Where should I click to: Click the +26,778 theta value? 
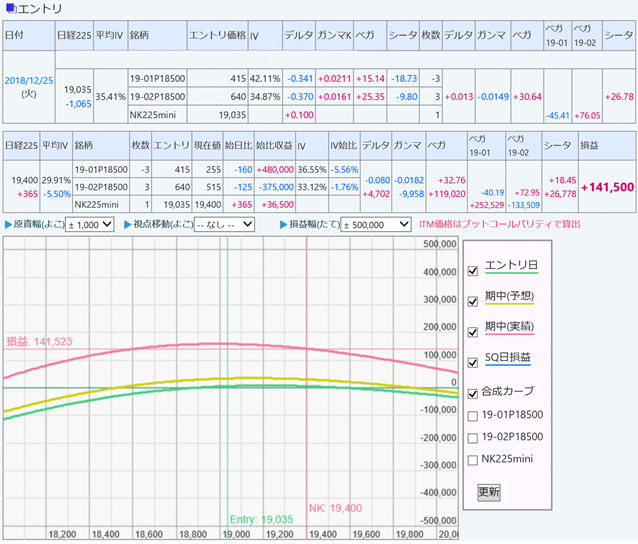(560, 194)
